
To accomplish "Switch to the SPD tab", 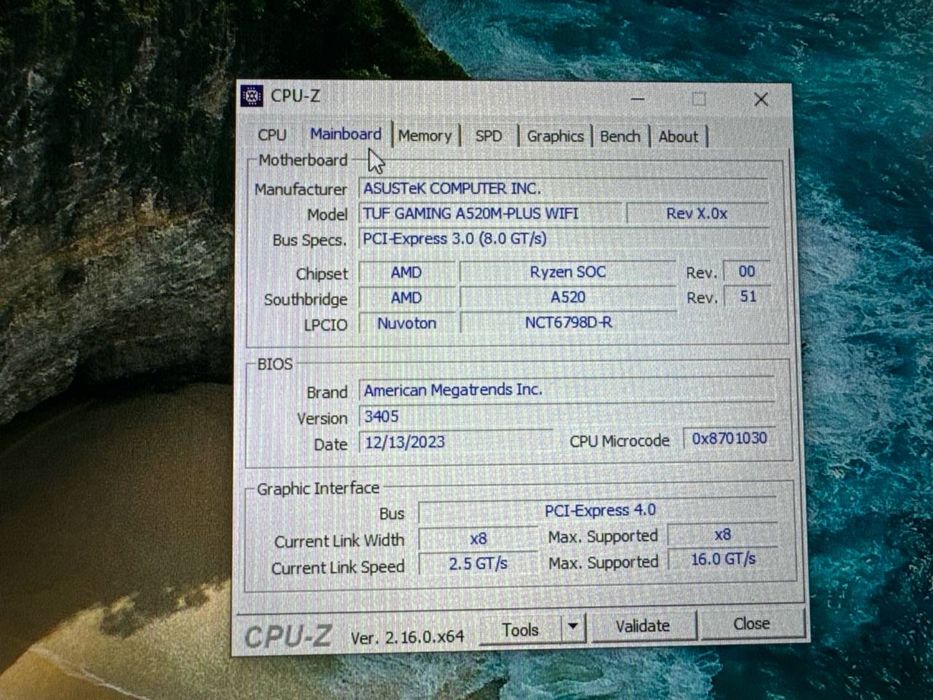I will point(489,136).
